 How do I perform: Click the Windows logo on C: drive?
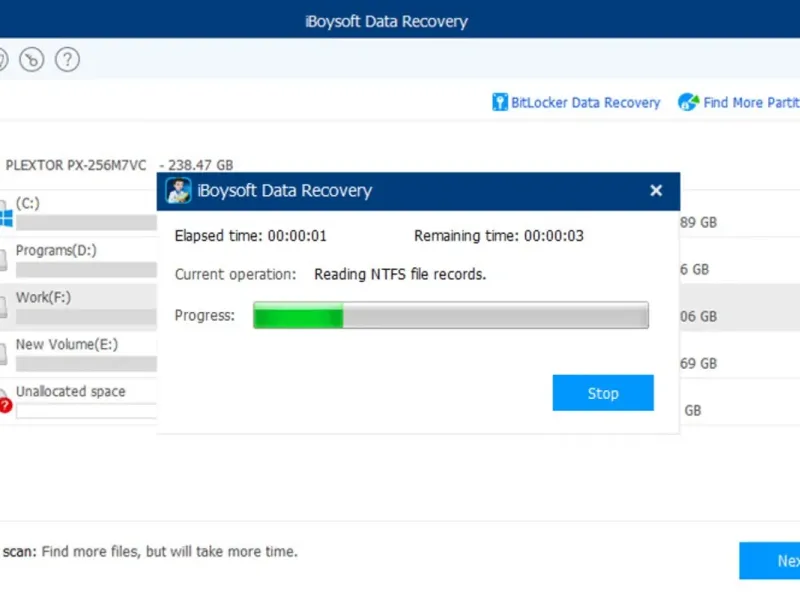click(x=4, y=216)
